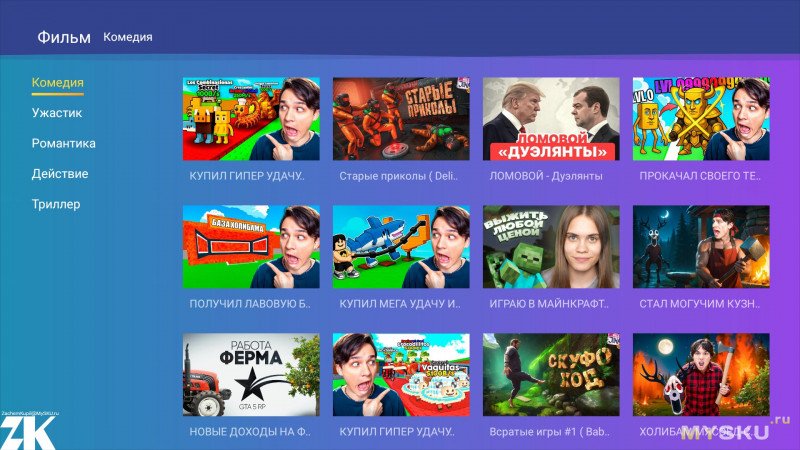Select the lava base video thumbnail
The image size is (800, 450).
(251, 247)
